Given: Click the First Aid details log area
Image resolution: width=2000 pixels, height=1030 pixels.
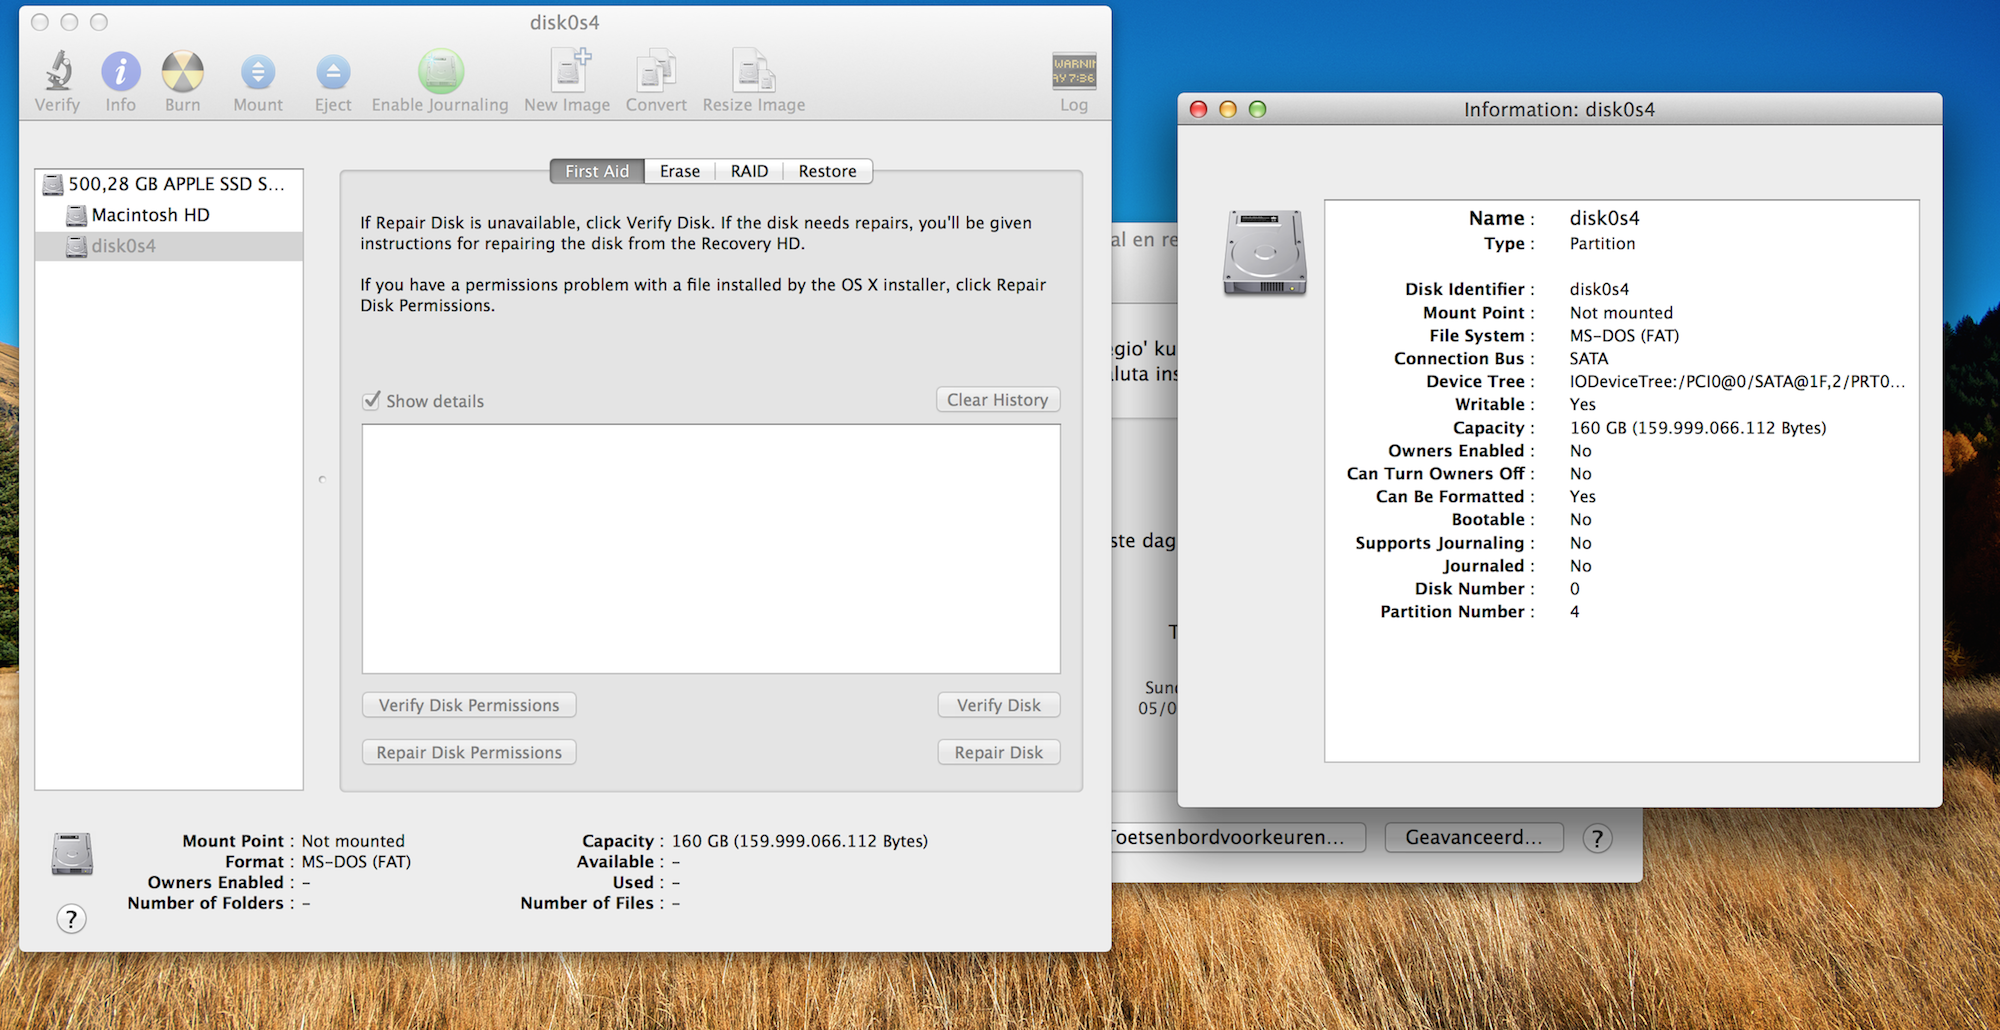Looking at the screenshot, I should 711,549.
